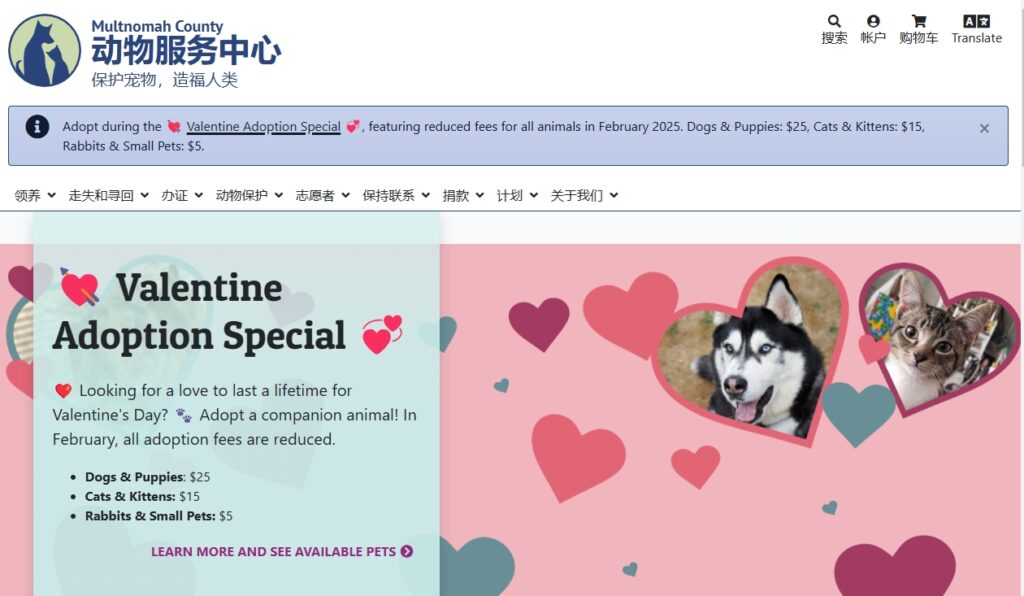
Task: Expand the 动物保护 dropdown menu
Action: point(249,195)
